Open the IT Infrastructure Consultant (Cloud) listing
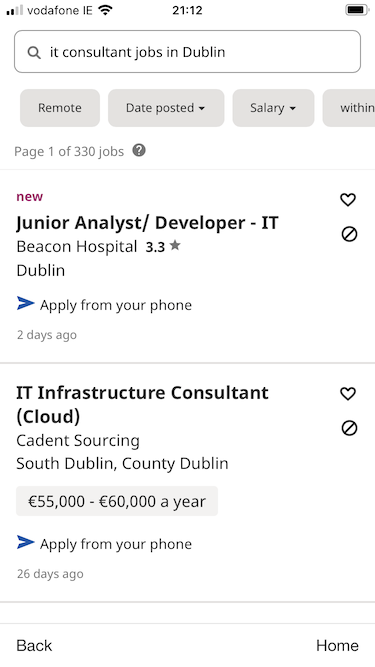The width and height of the screenshot is (375, 667). pos(142,405)
